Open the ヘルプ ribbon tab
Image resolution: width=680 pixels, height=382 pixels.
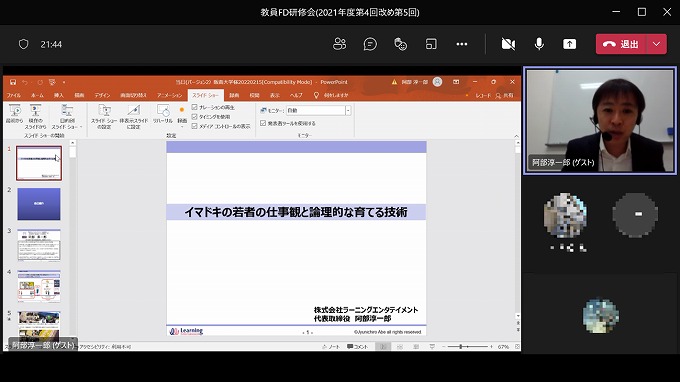pos(296,95)
